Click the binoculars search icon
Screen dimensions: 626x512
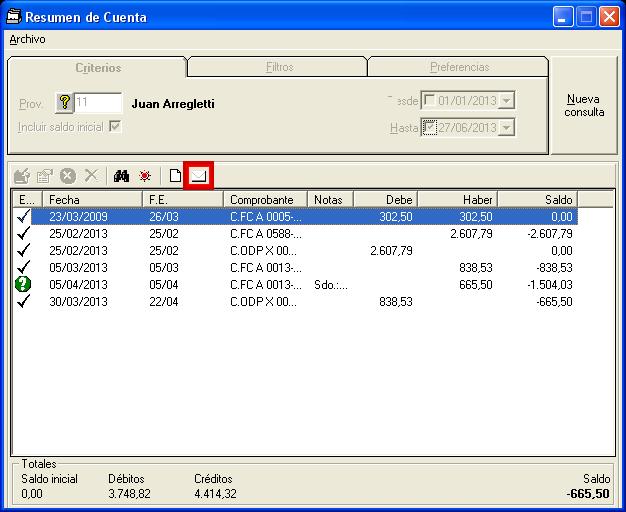coord(122,176)
